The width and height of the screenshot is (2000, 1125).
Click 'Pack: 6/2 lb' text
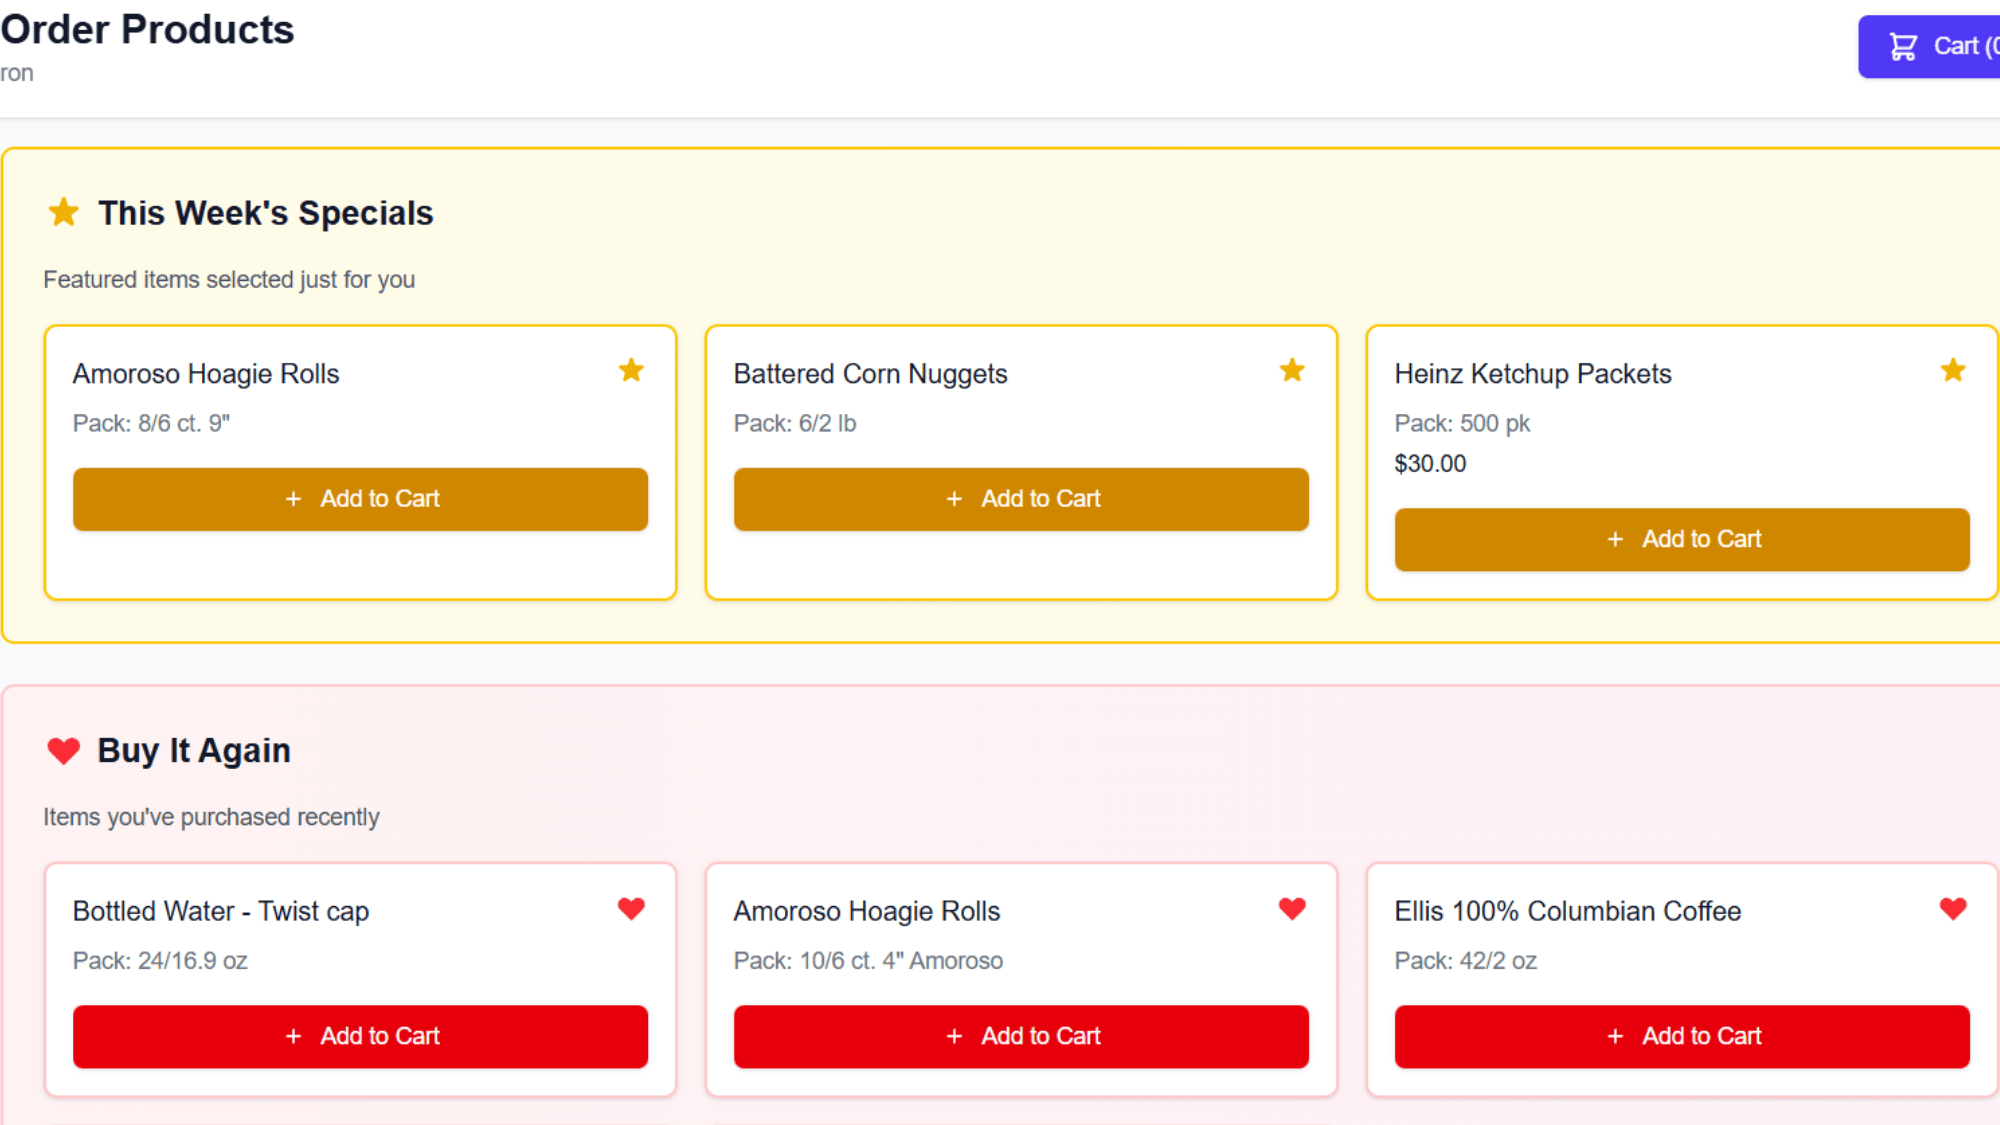pyautogui.click(x=795, y=424)
